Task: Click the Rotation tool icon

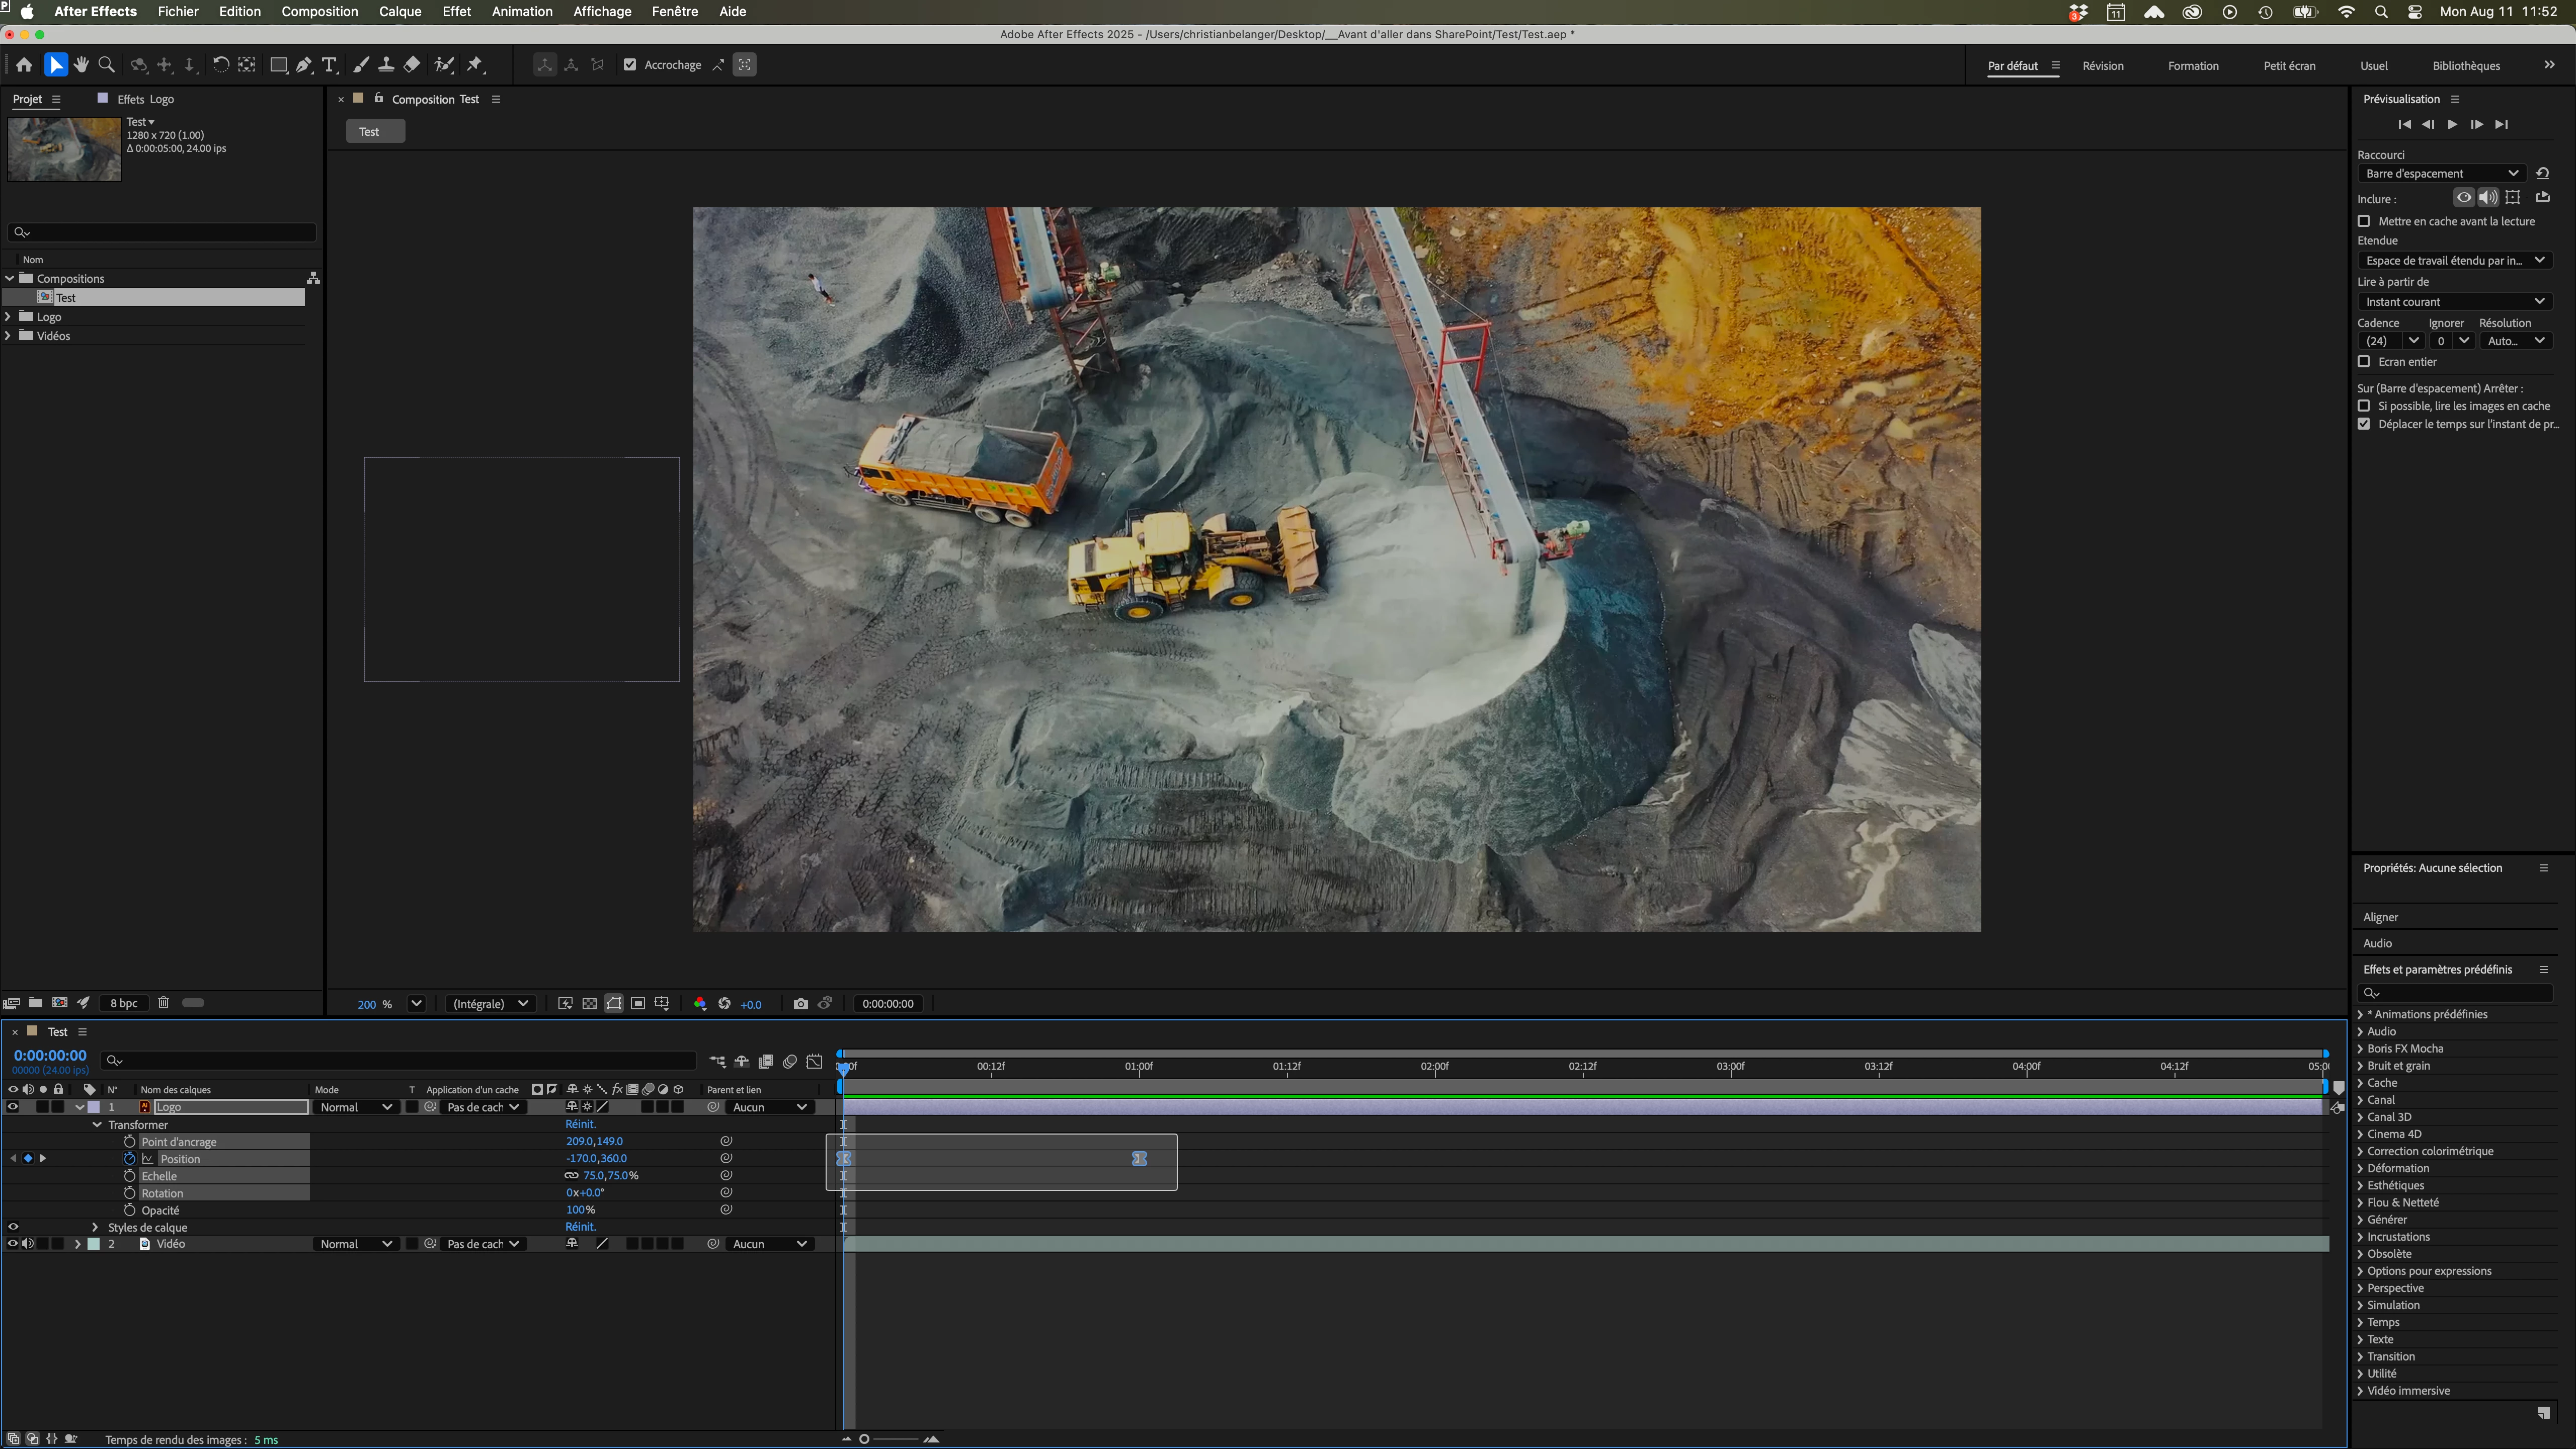Action: point(220,65)
